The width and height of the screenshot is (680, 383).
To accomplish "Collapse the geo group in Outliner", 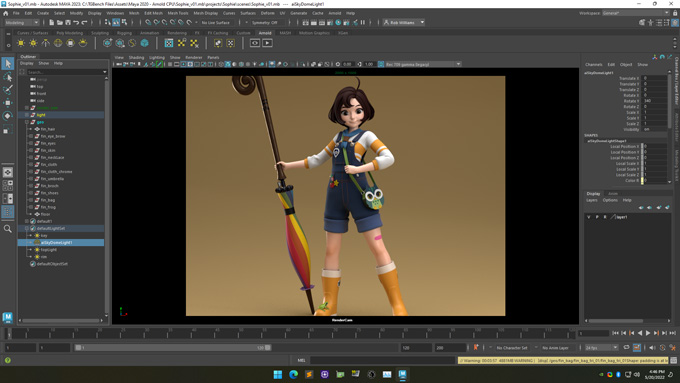I will point(27,122).
